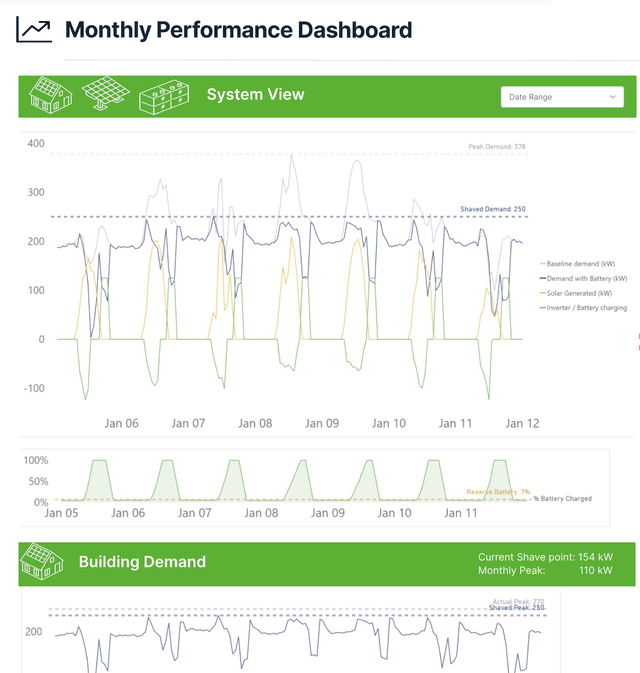Viewport: 640px width, 673px height.
Task: Toggle Demand with Battery (kW) legend entry
Action: tap(583, 279)
